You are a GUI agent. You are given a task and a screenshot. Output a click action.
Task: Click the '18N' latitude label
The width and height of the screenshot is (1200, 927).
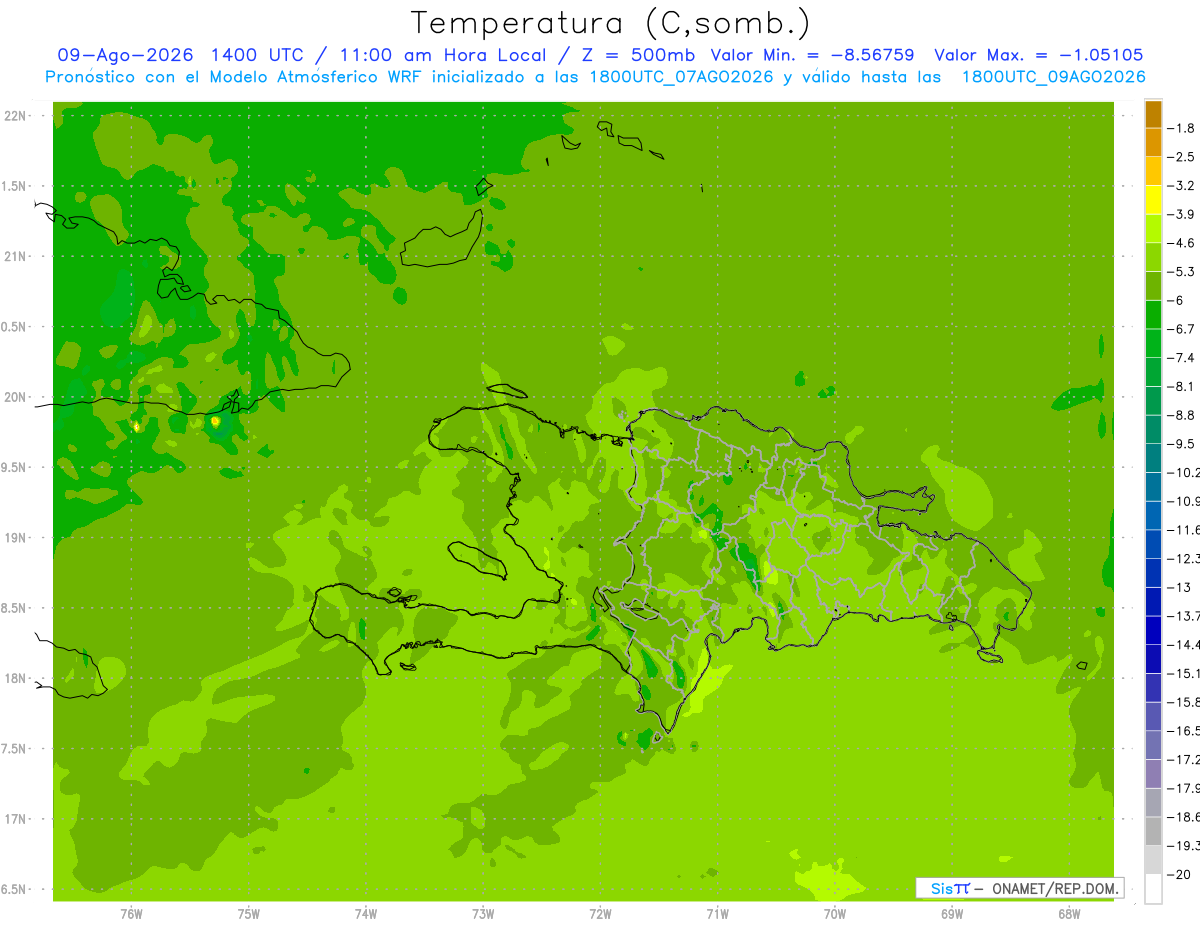click(x=17, y=679)
